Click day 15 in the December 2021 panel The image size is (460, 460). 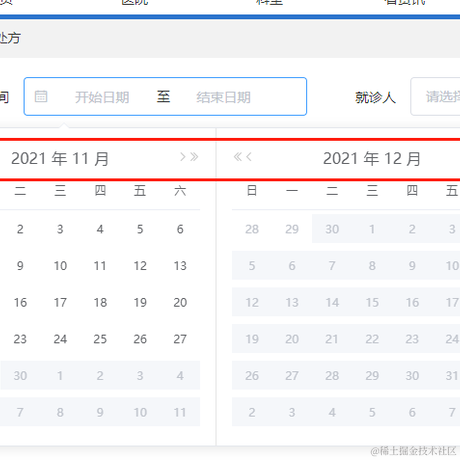coord(372,303)
